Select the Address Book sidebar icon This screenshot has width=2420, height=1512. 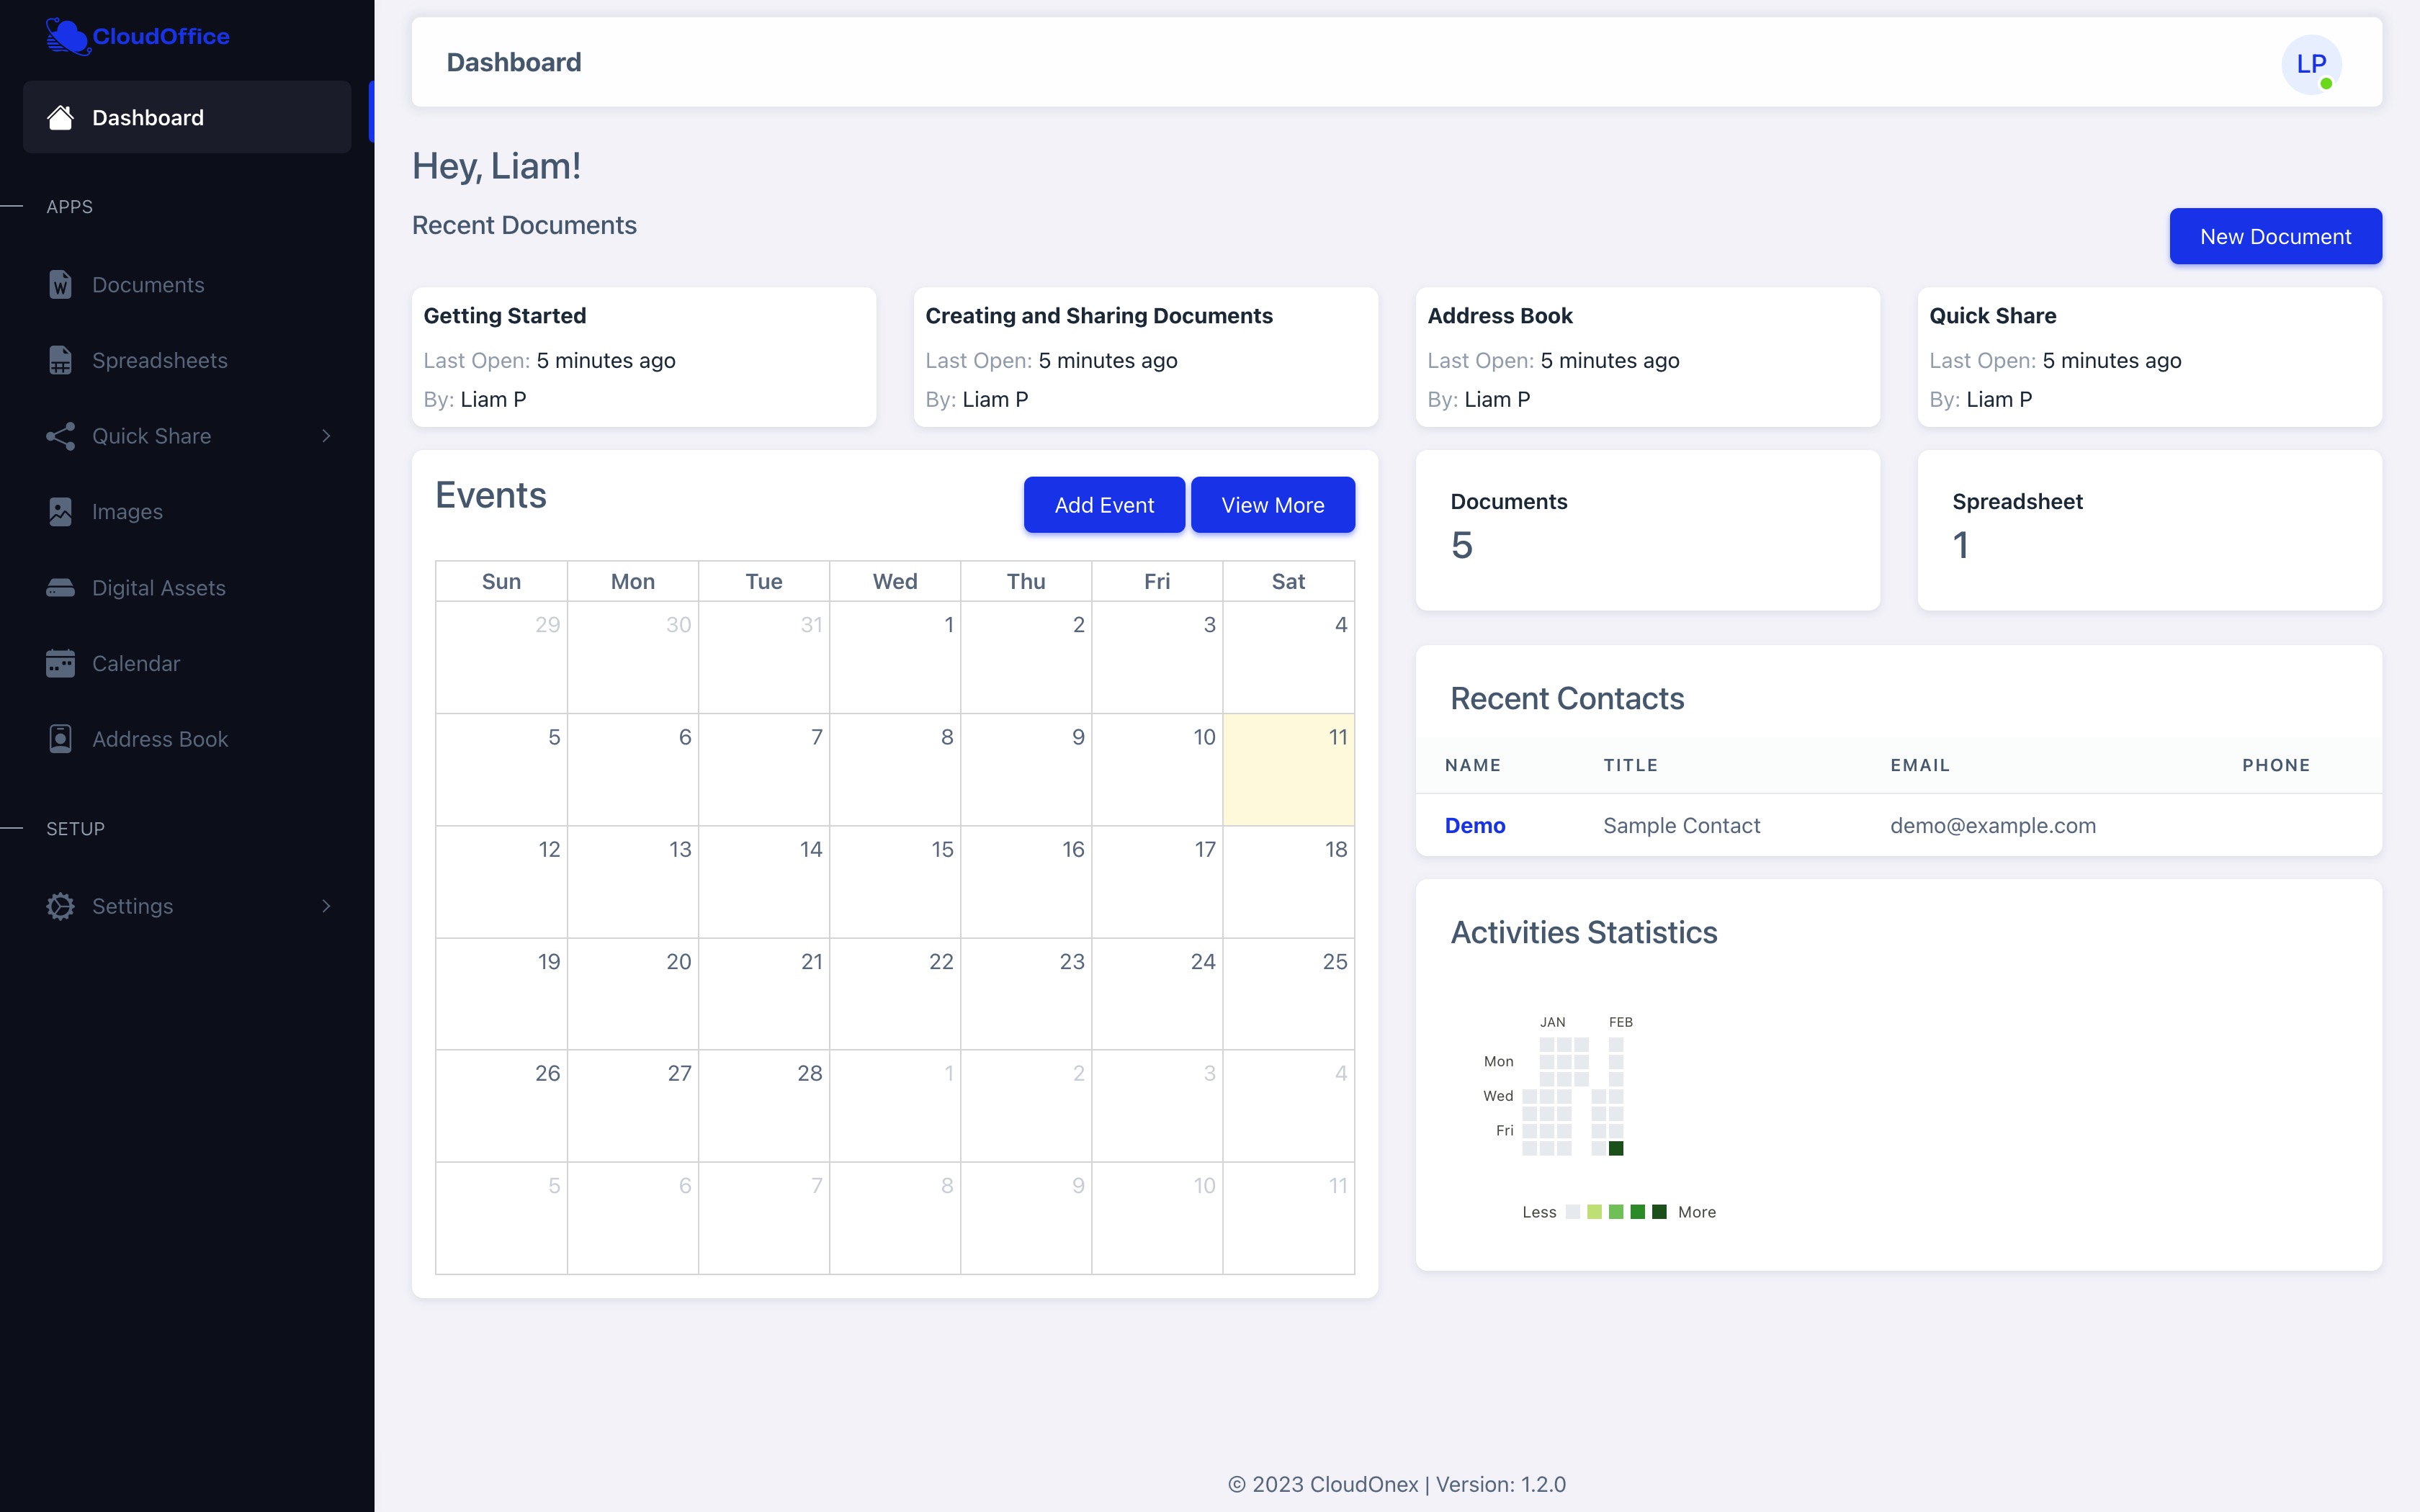click(60, 738)
